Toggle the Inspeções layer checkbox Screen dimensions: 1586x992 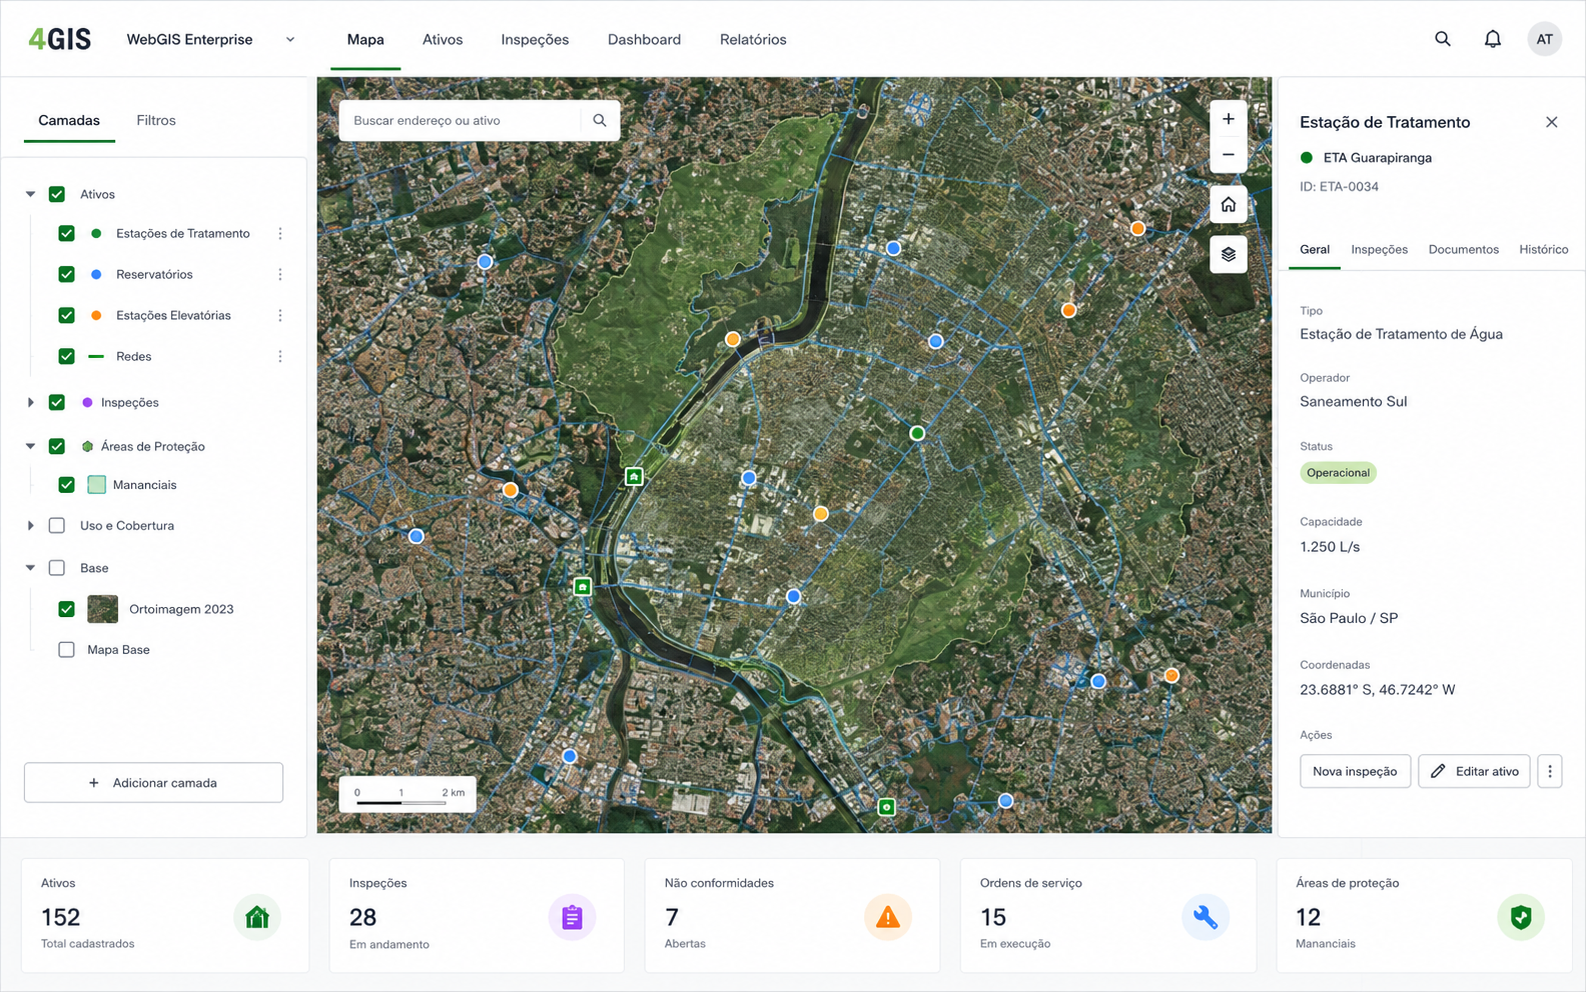pyautogui.click(x=57, y=402)
